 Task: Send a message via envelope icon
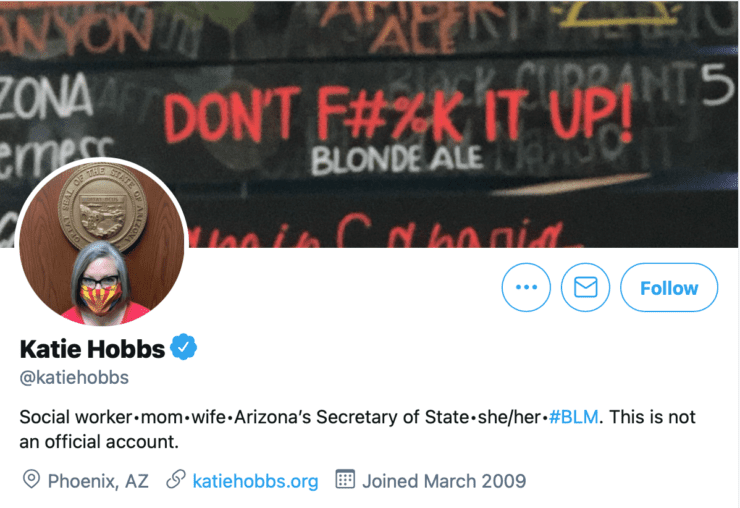[x=585, y=288]
